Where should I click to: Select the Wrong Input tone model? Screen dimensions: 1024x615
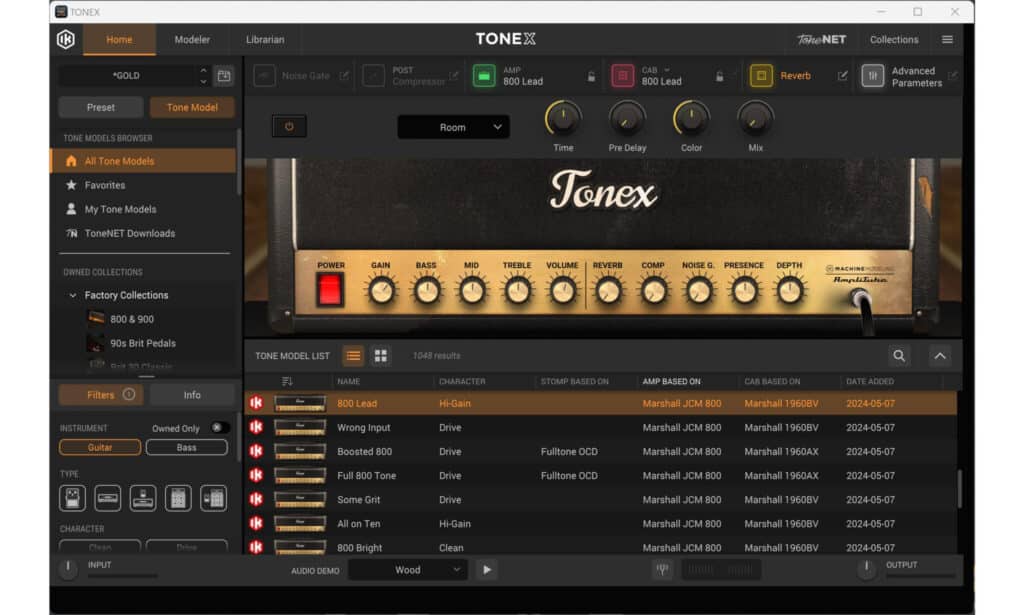(601, 428)
